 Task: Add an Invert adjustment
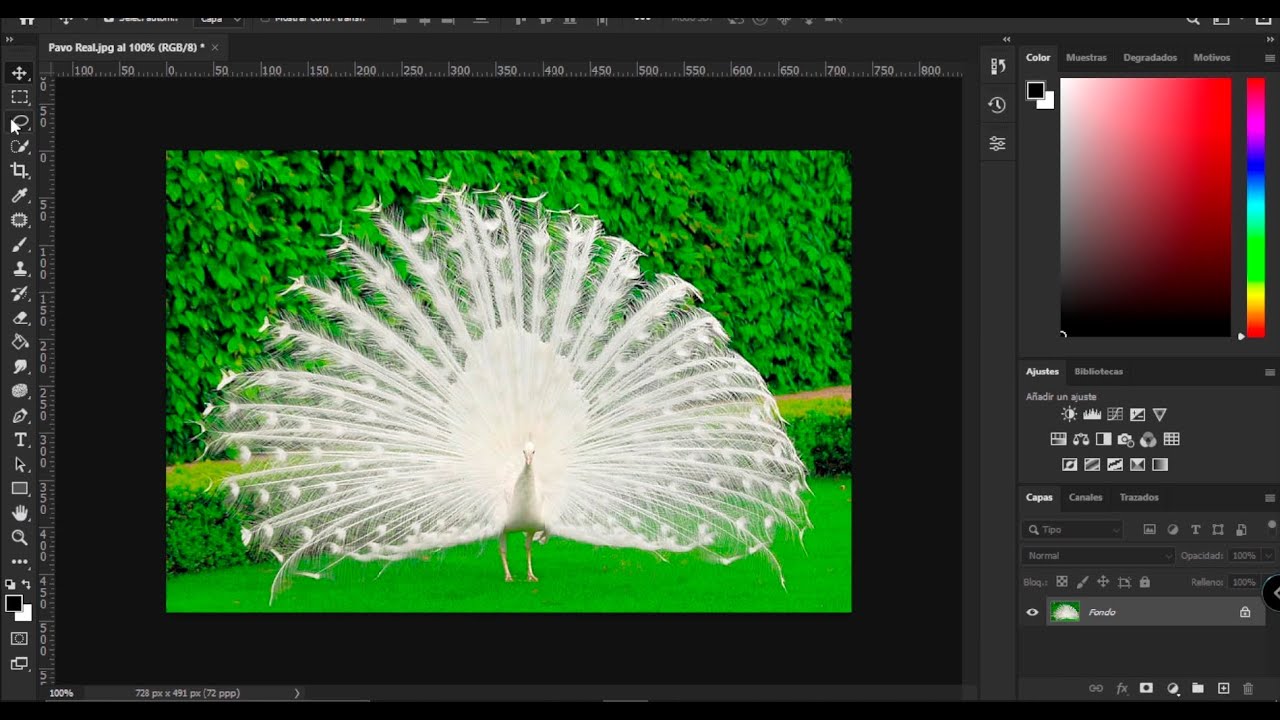coord(1069,465)
